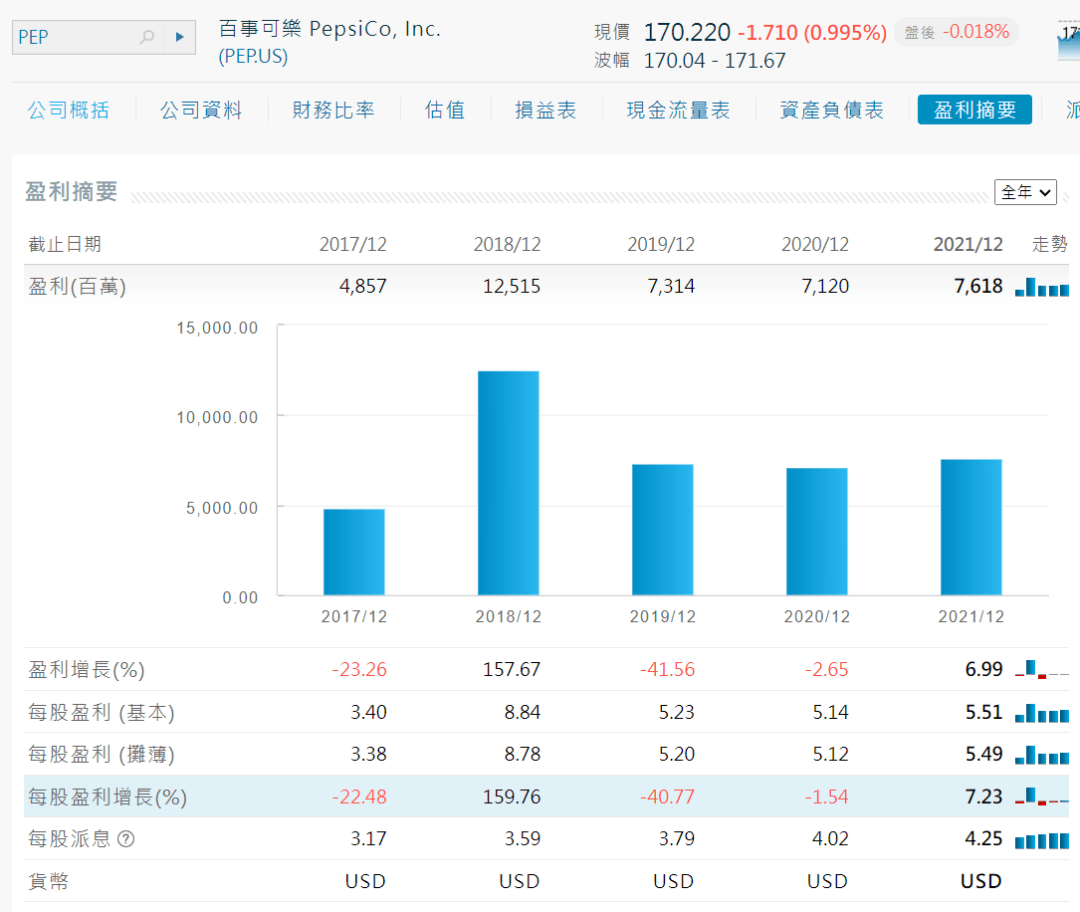Open the 公司概括 tab
The width and height of the screenshot is (1080, 912).
click(68, 110)
